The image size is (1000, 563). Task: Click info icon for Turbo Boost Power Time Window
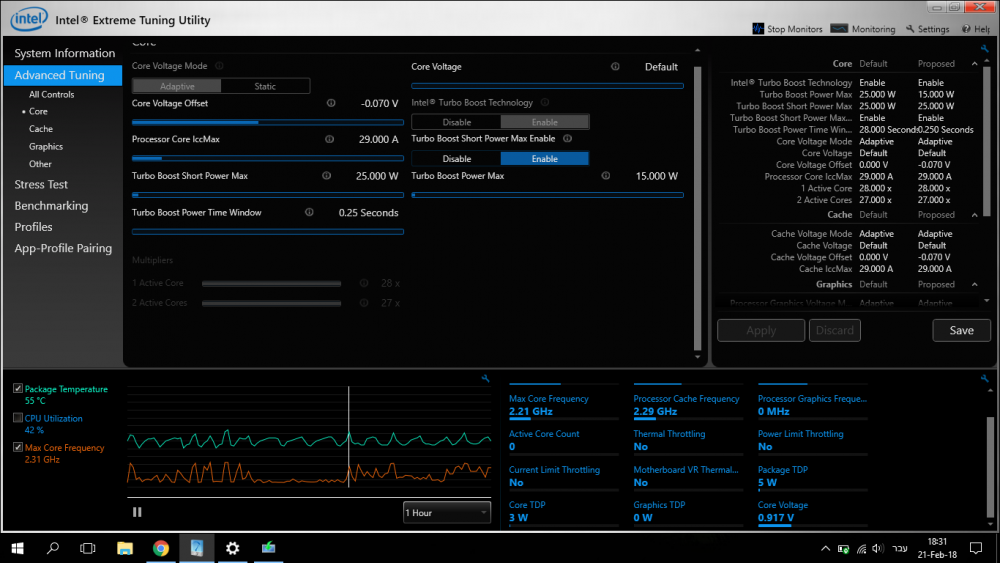(309, 212)
